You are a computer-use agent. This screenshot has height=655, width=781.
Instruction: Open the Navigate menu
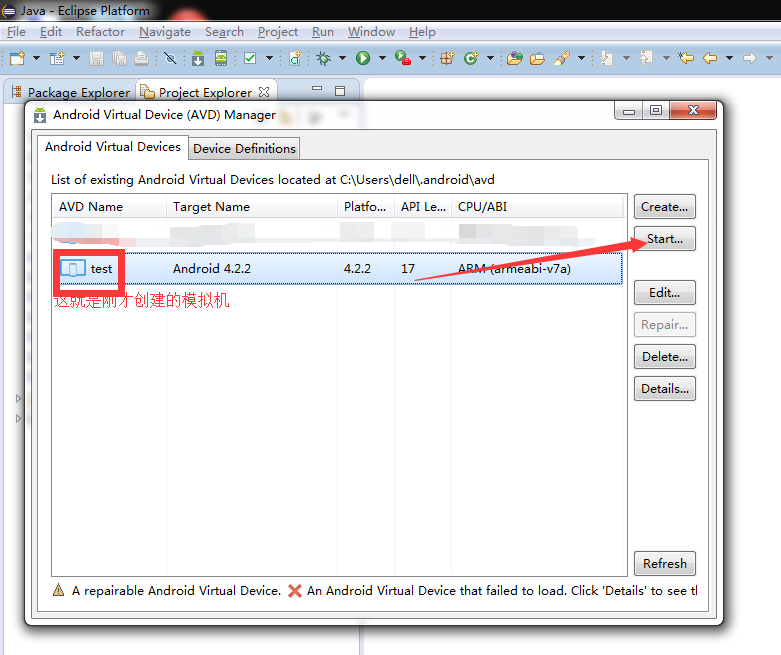[x=165, y=32]
